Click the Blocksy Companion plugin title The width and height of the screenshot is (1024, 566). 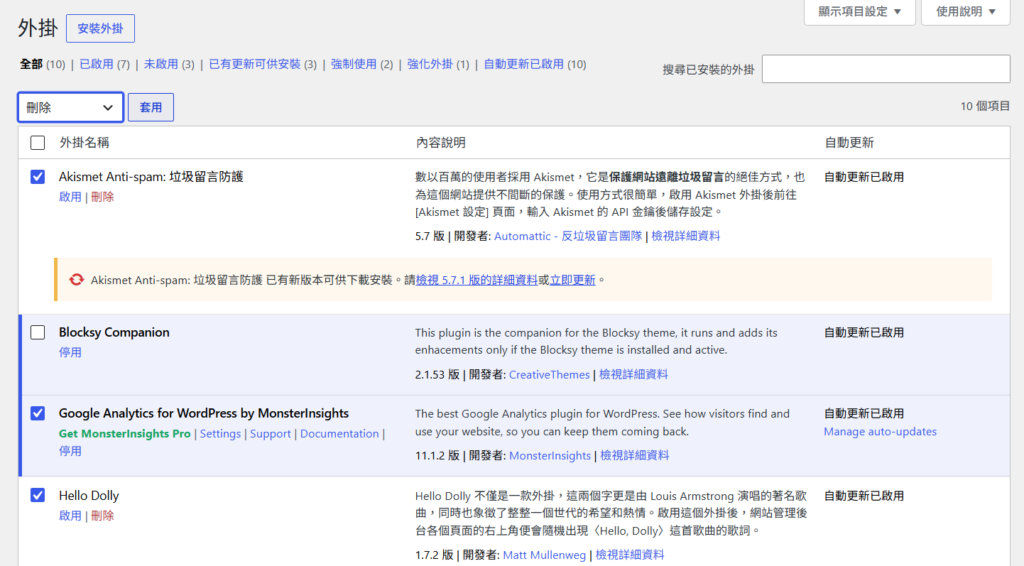114,332
